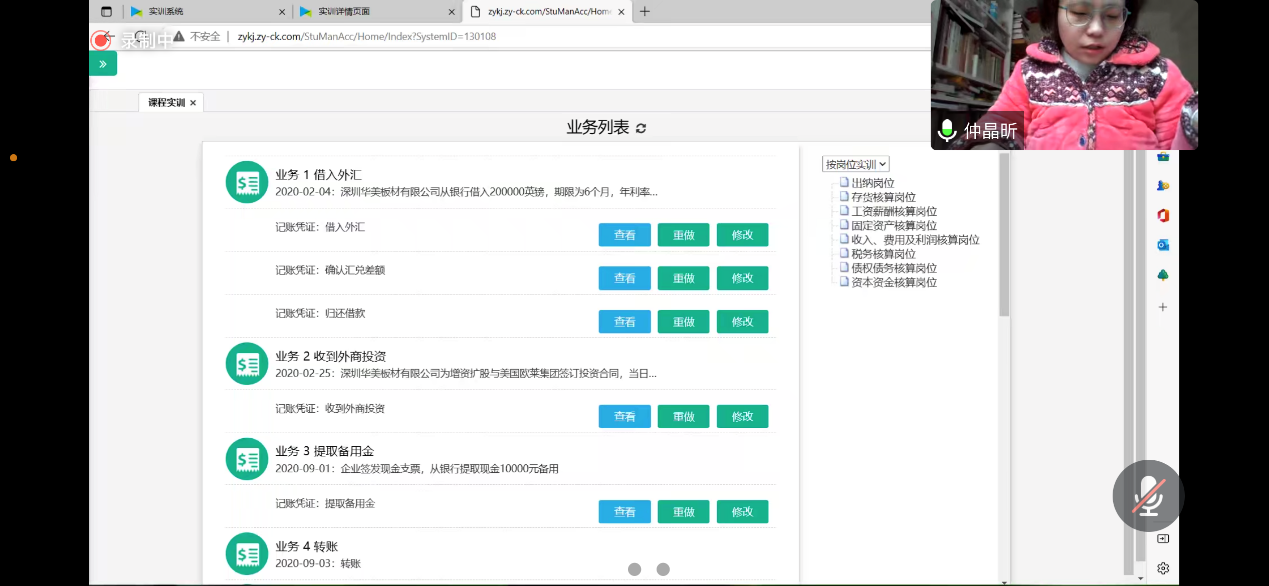Image resolution: width=1269 pixels, height=586 pixels.
Task: Open Office icon in browser sidebar
Action: (1163, 215)
